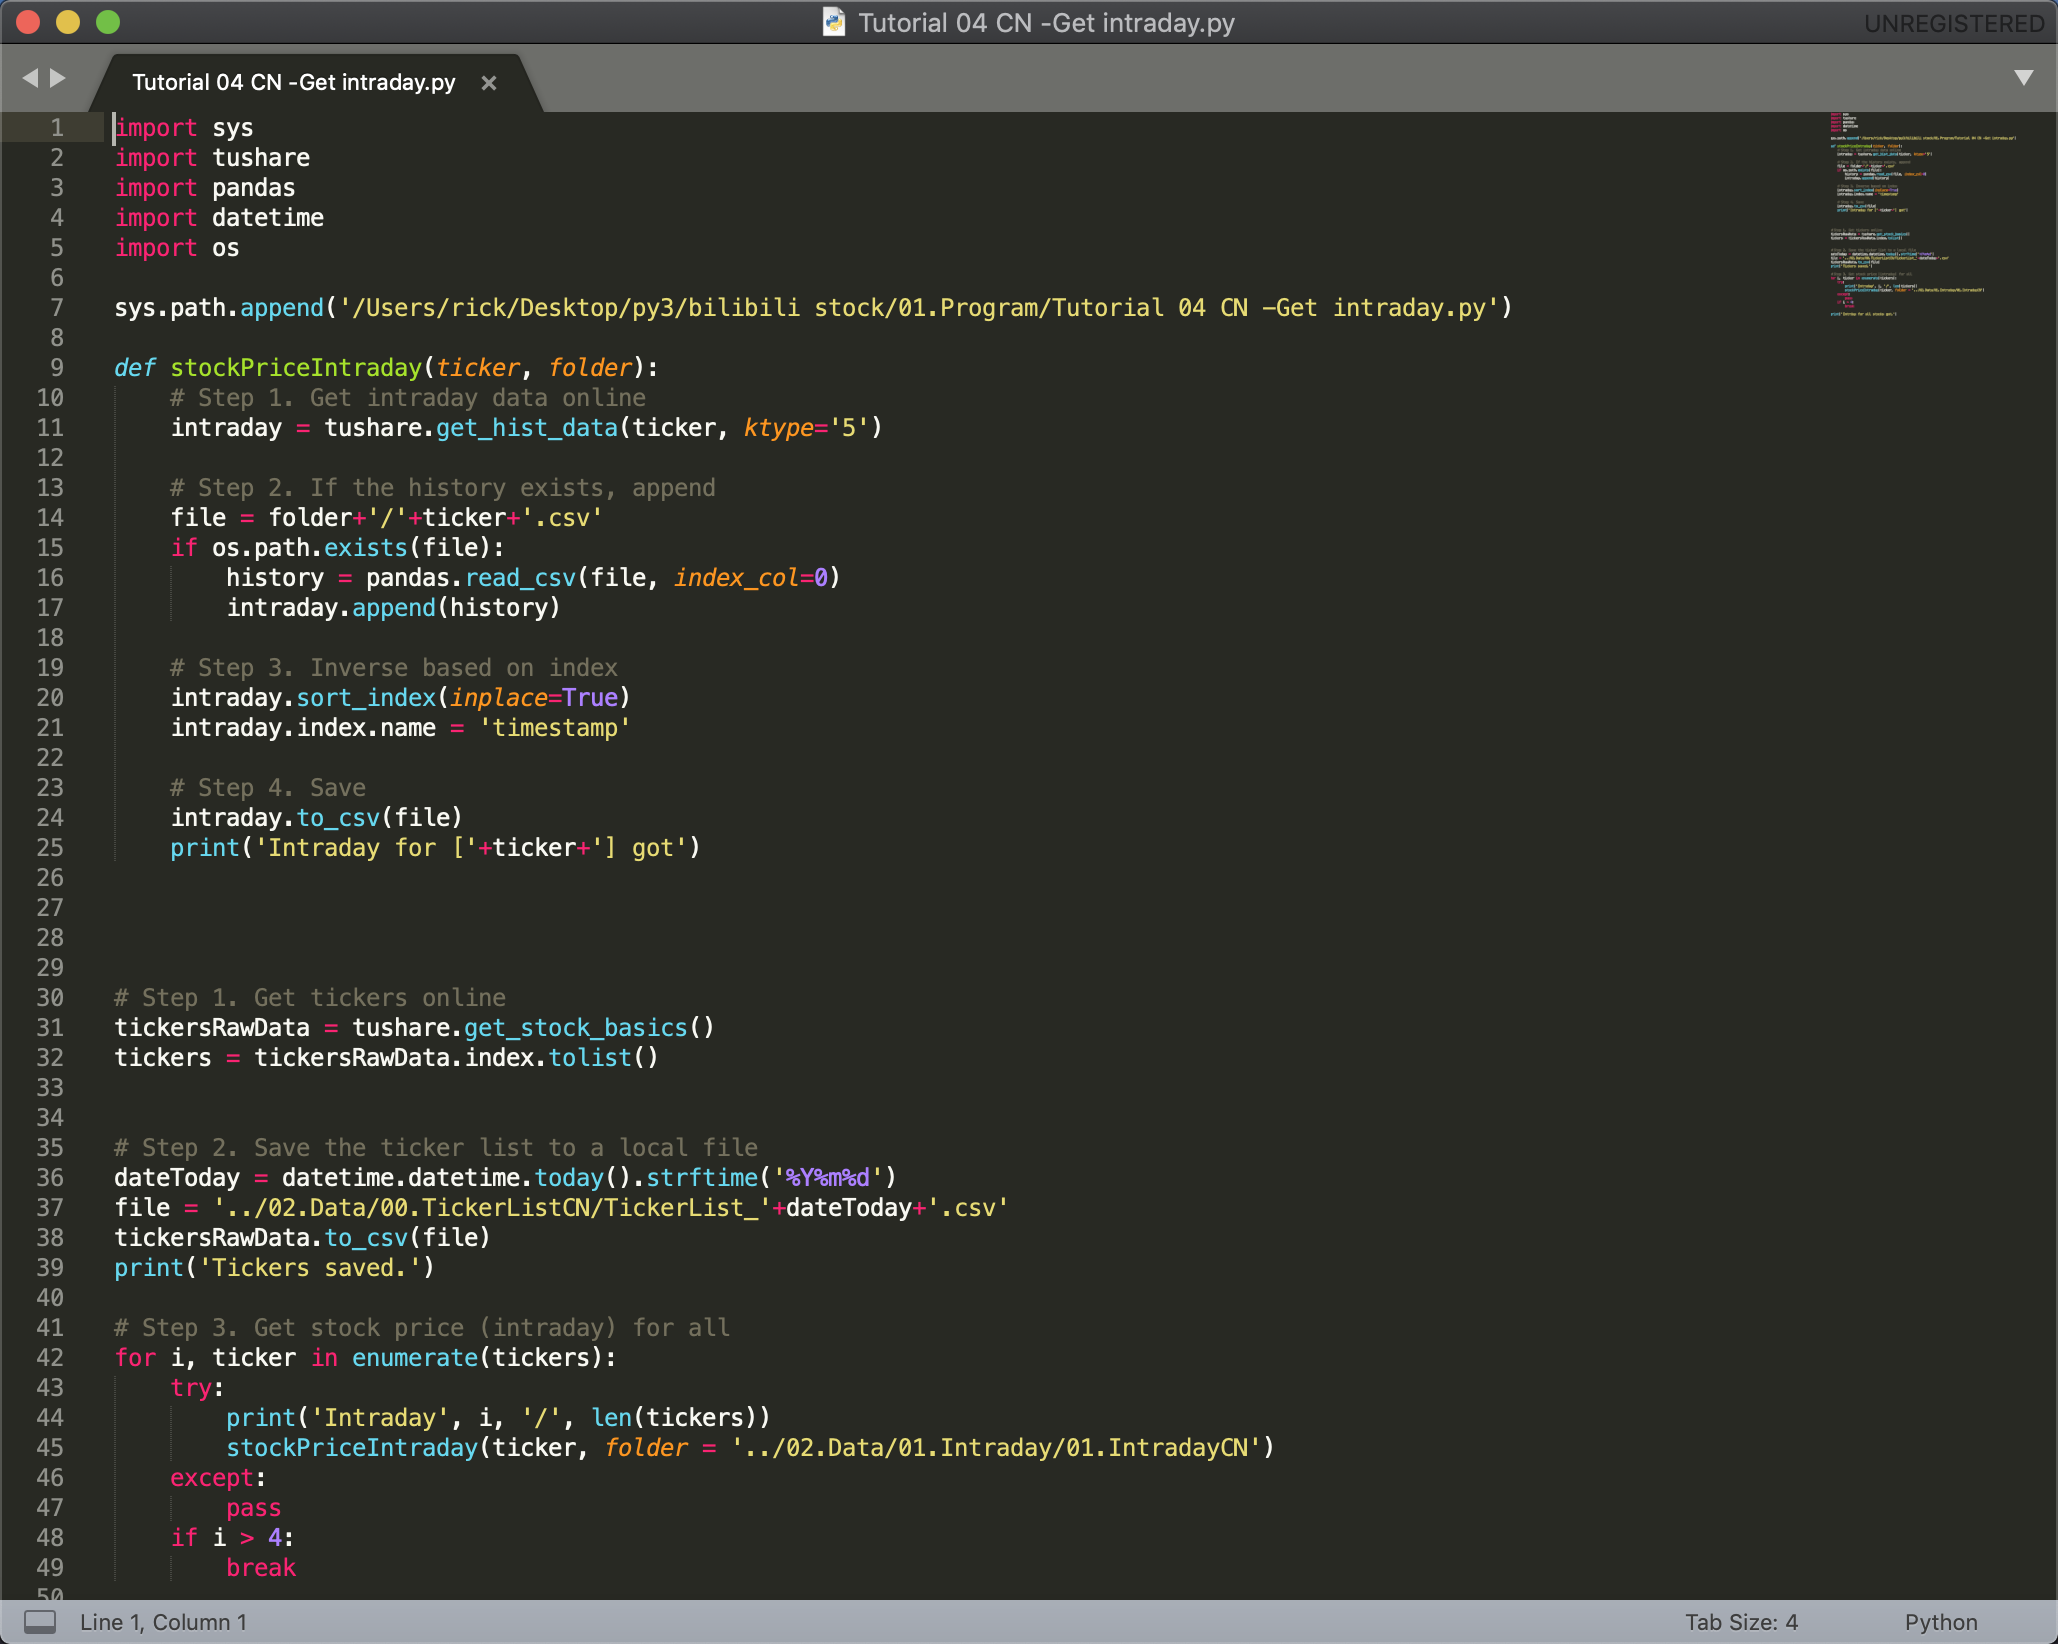Open the Tab Size: 4 settings menu
2058x1644 pixels.
click(1741, 1622)
